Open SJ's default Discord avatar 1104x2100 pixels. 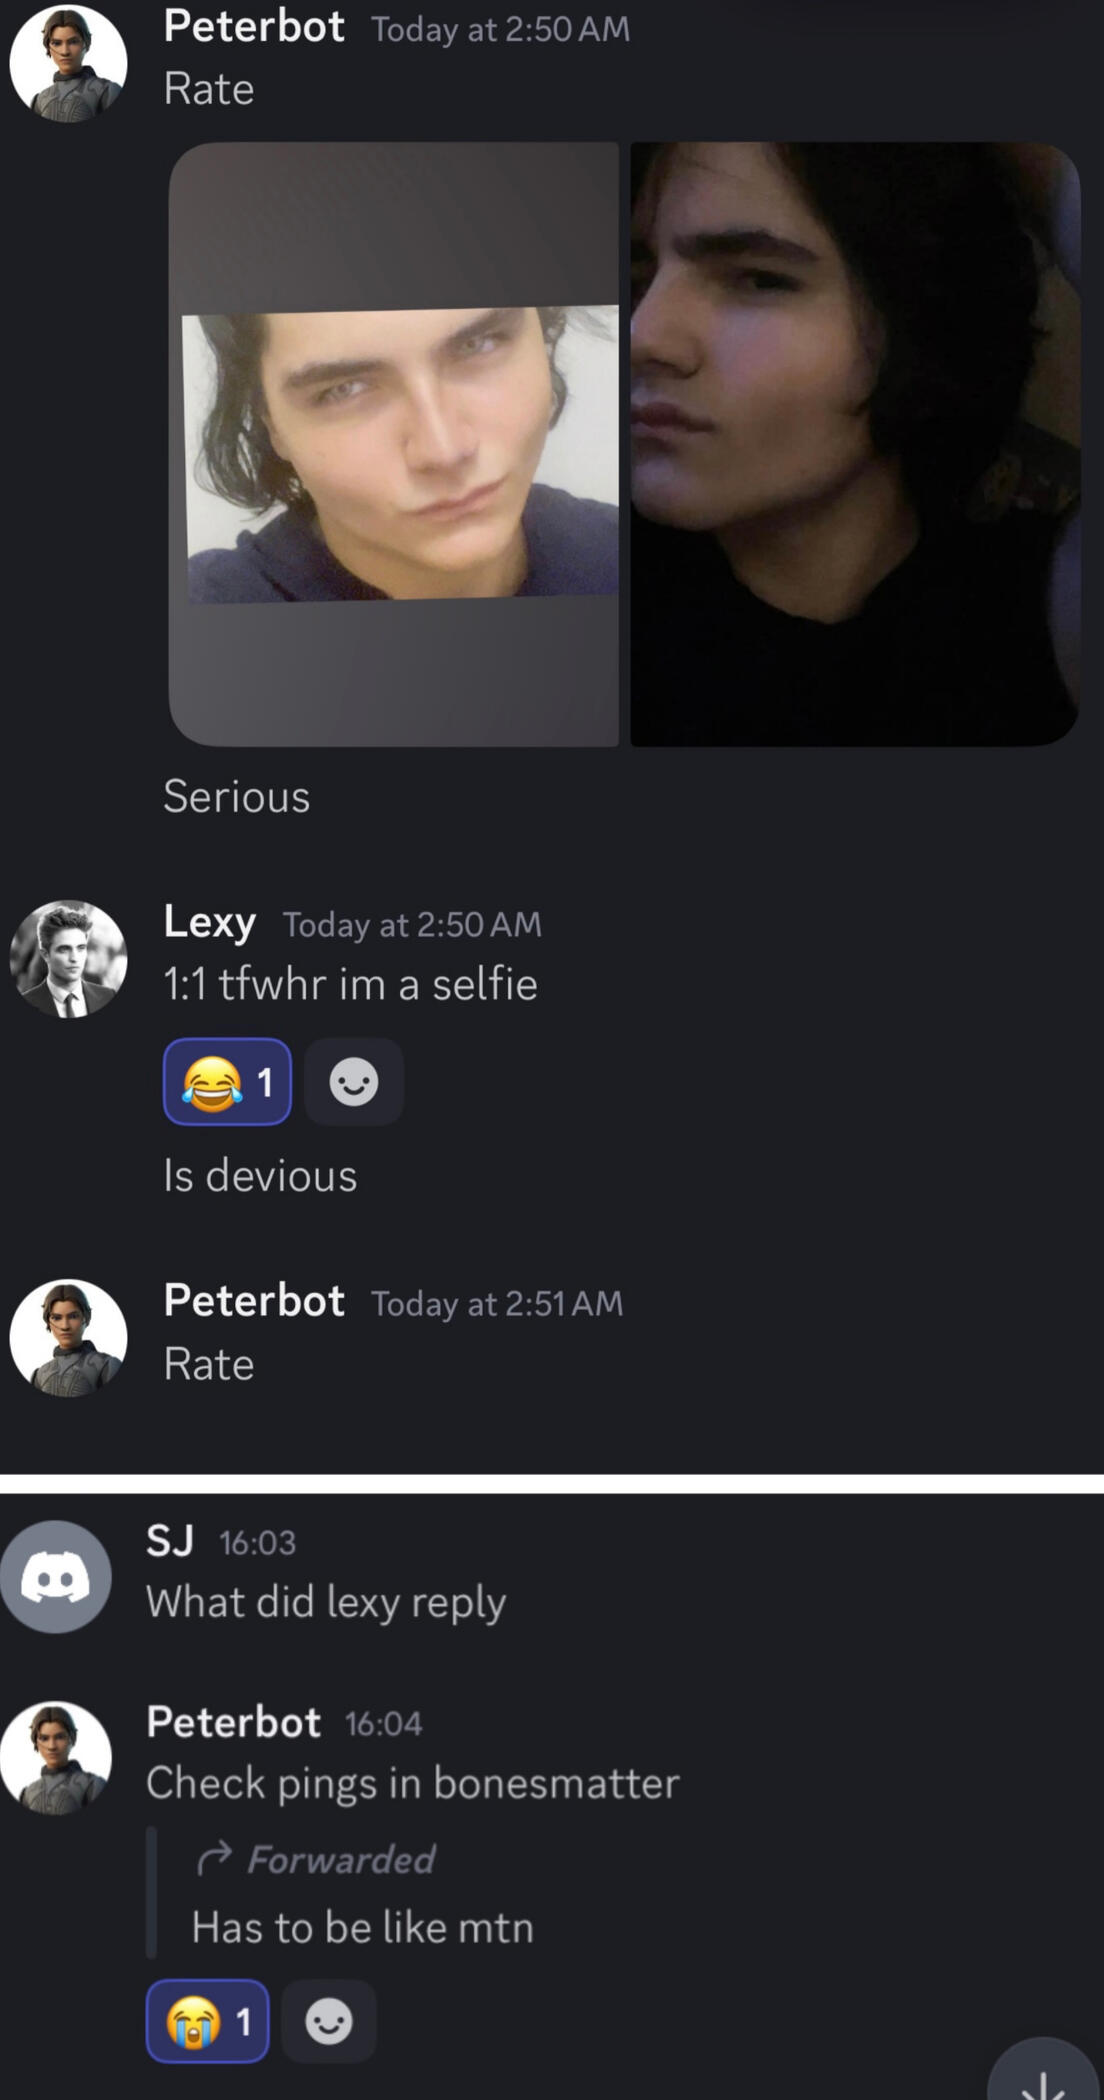[x=56, y=1577]
